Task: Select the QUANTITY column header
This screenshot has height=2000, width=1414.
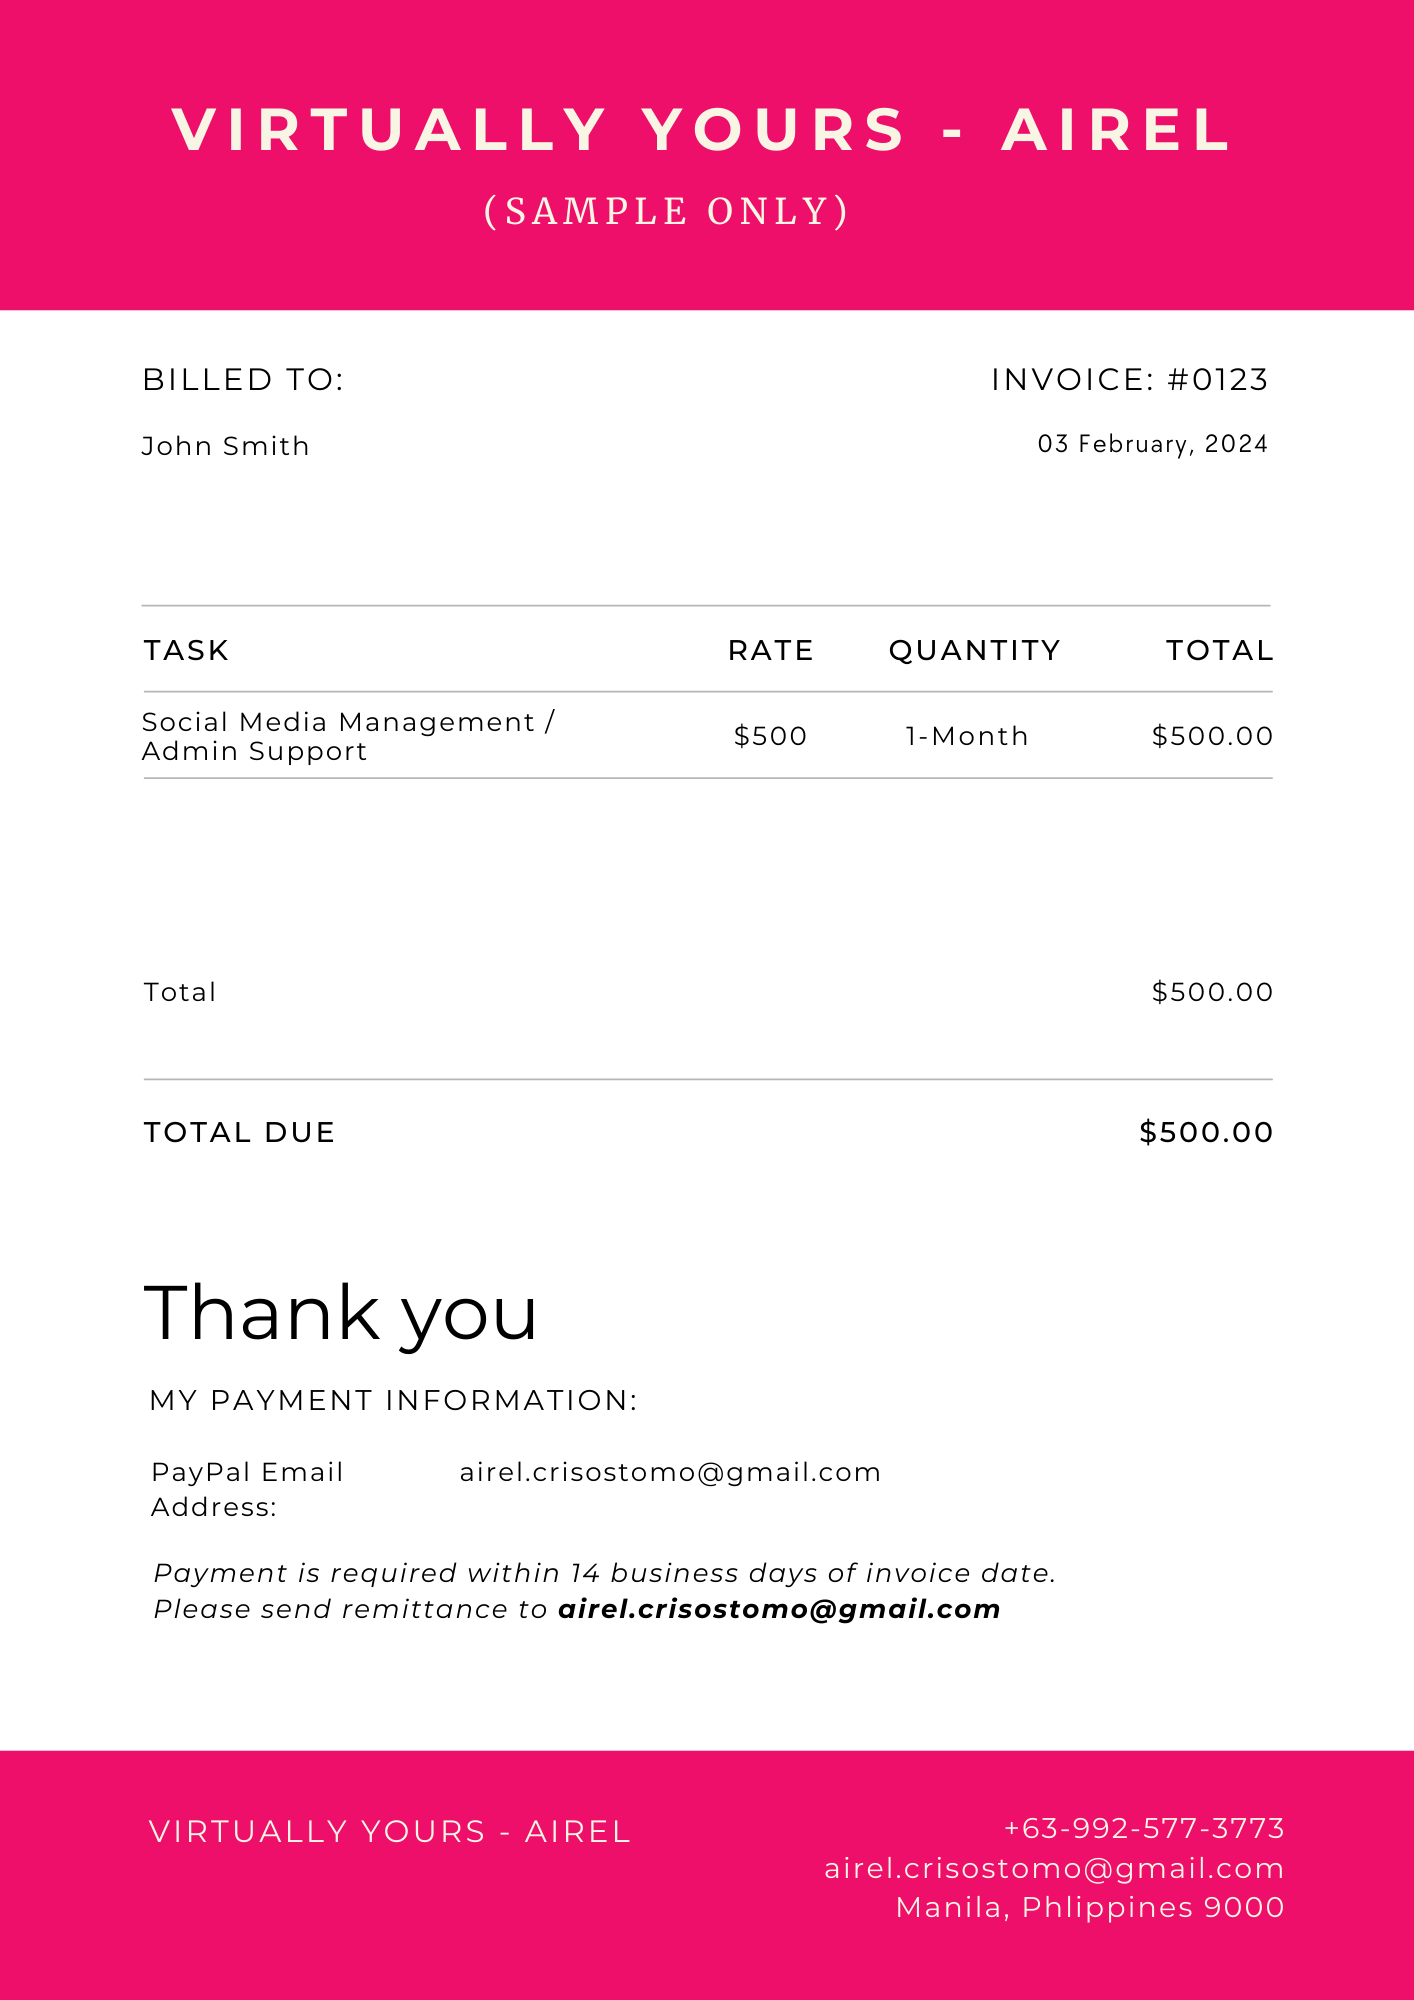Action: [x=974, y=651]
